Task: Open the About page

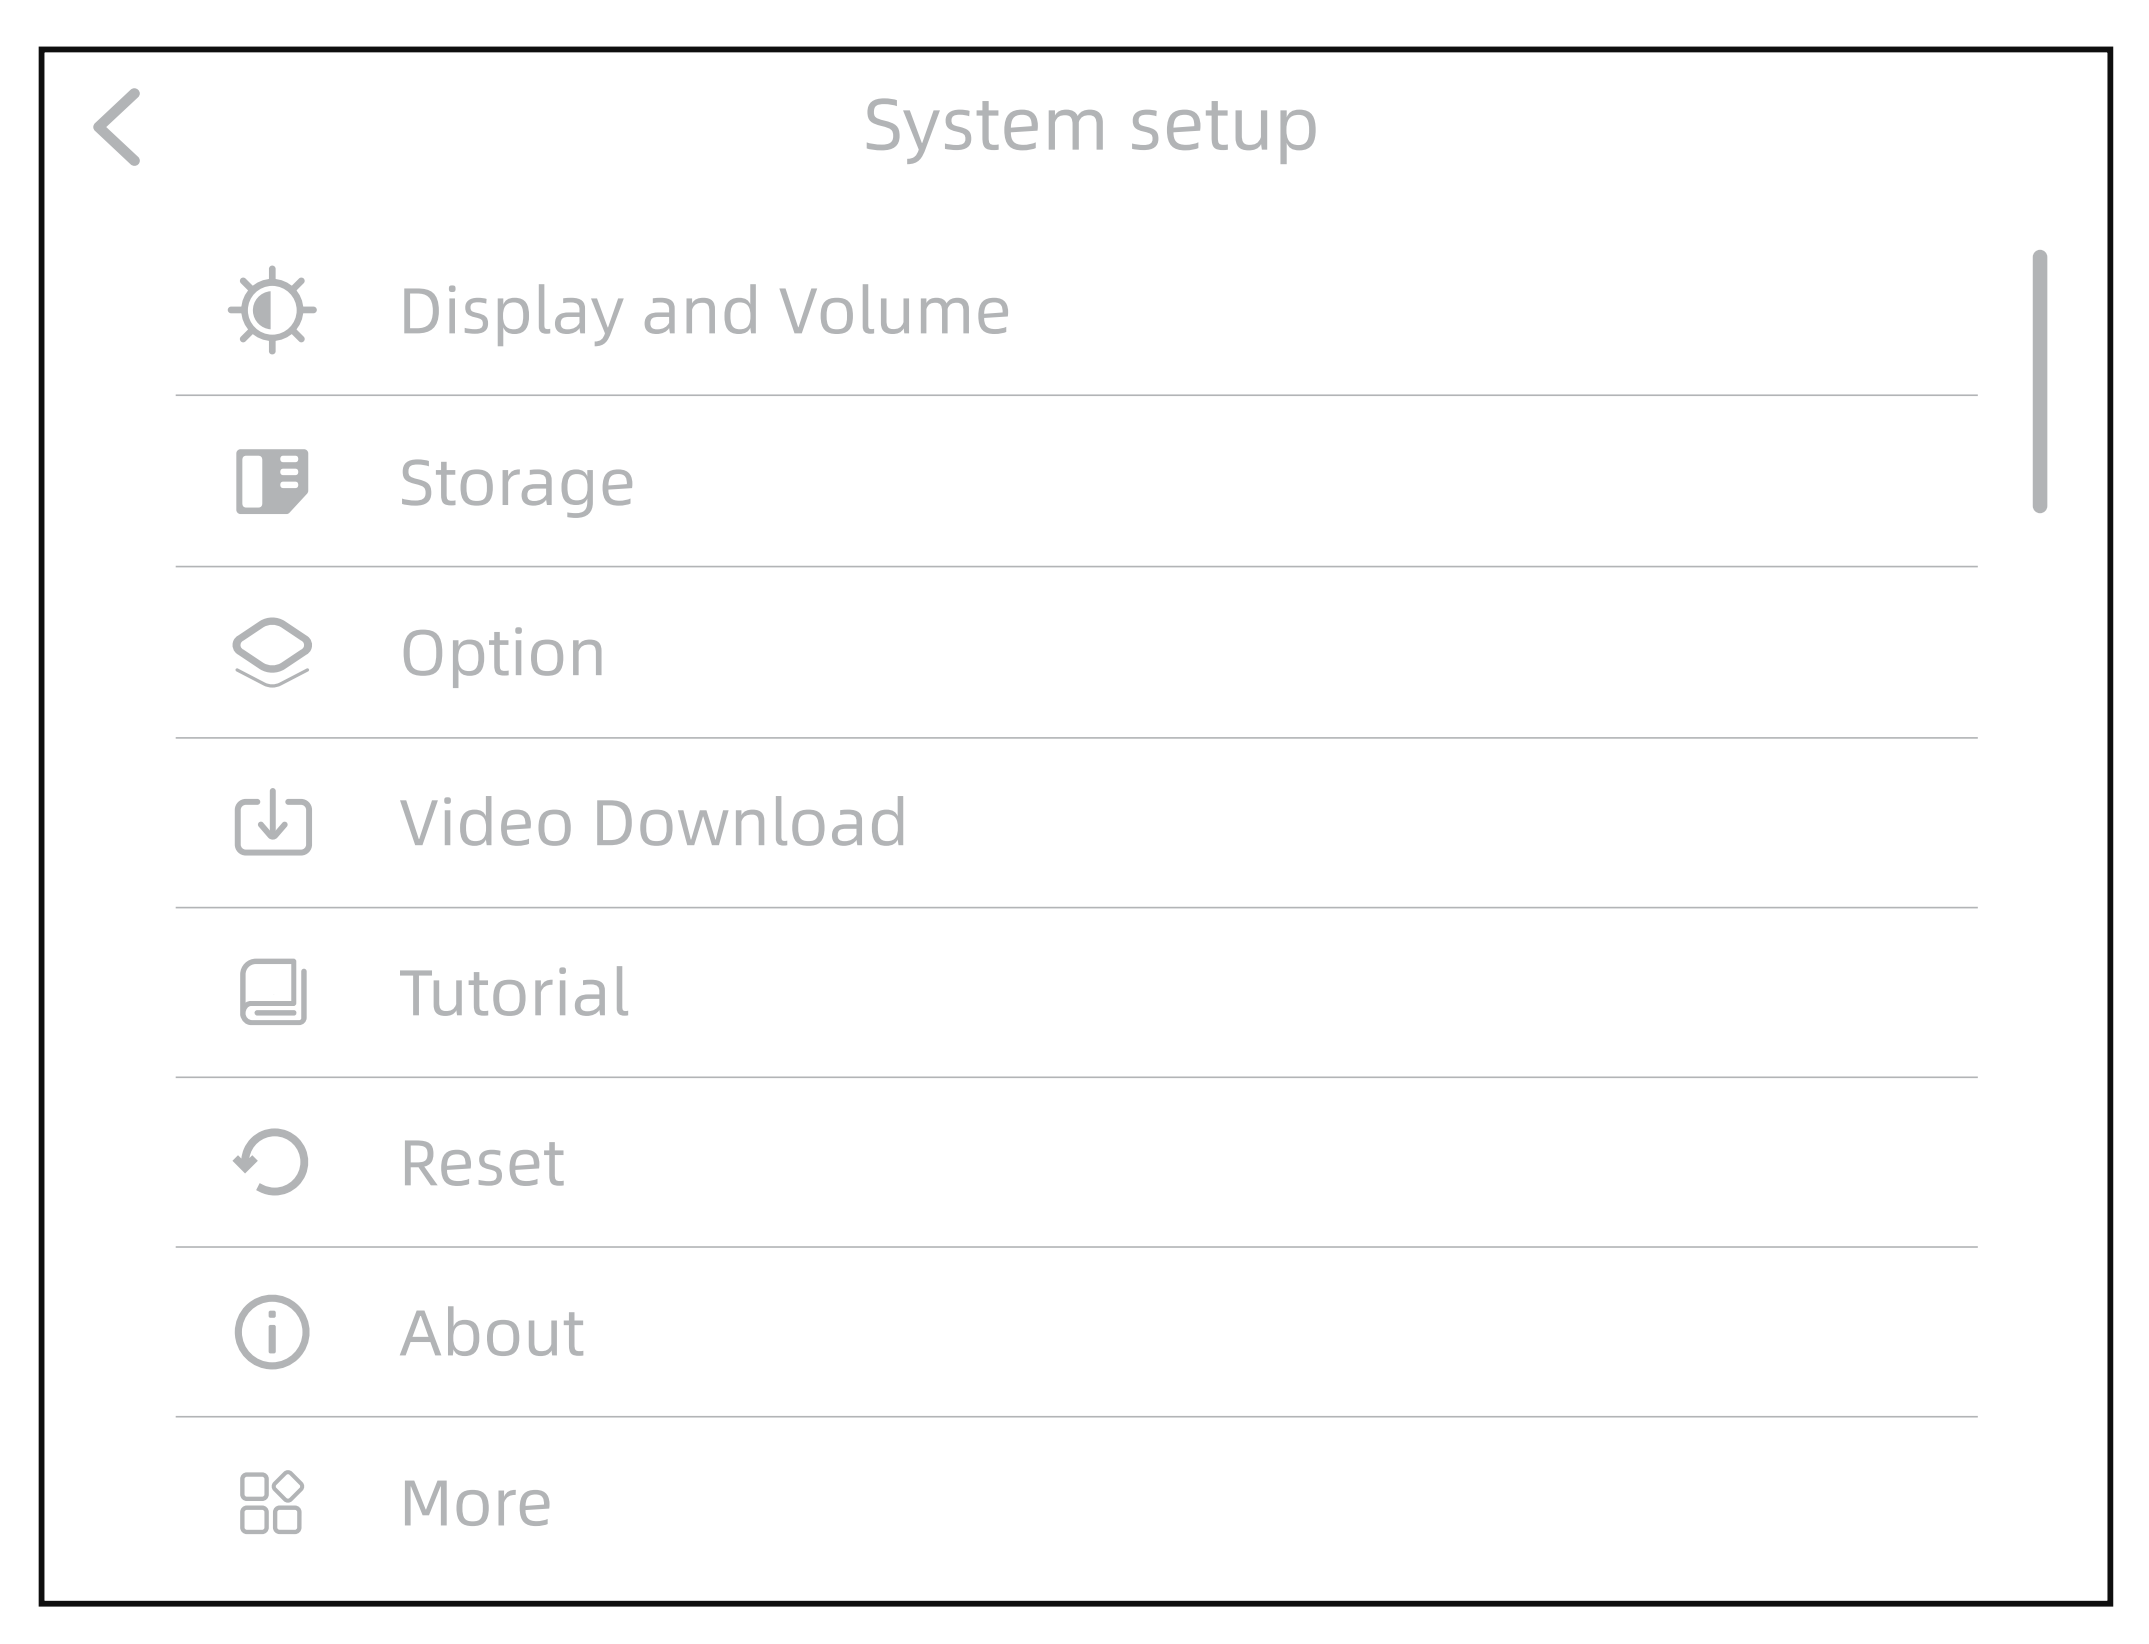Action: (492, 1333)
